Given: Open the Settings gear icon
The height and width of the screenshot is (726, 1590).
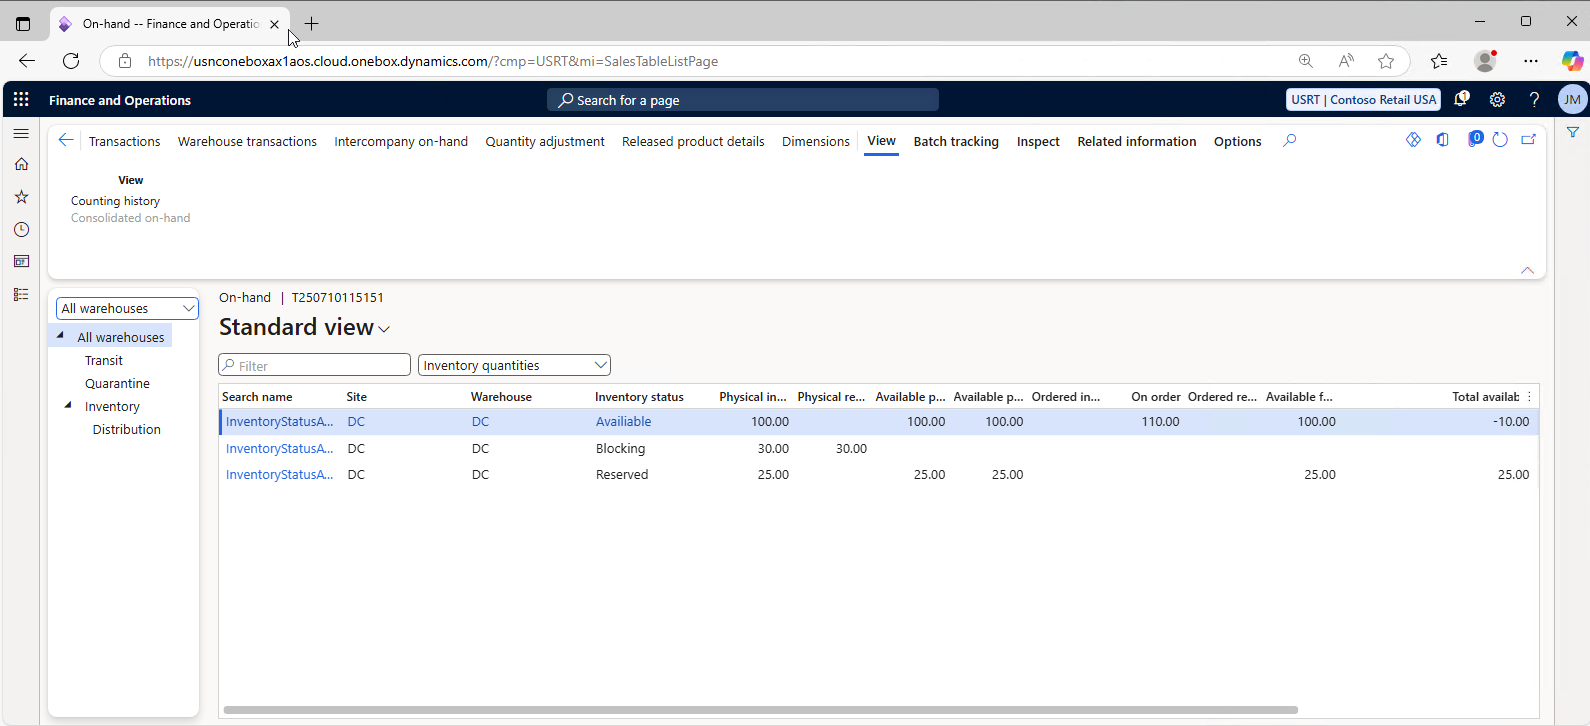Looking at the screenshot, I should tap(1497, 100).
